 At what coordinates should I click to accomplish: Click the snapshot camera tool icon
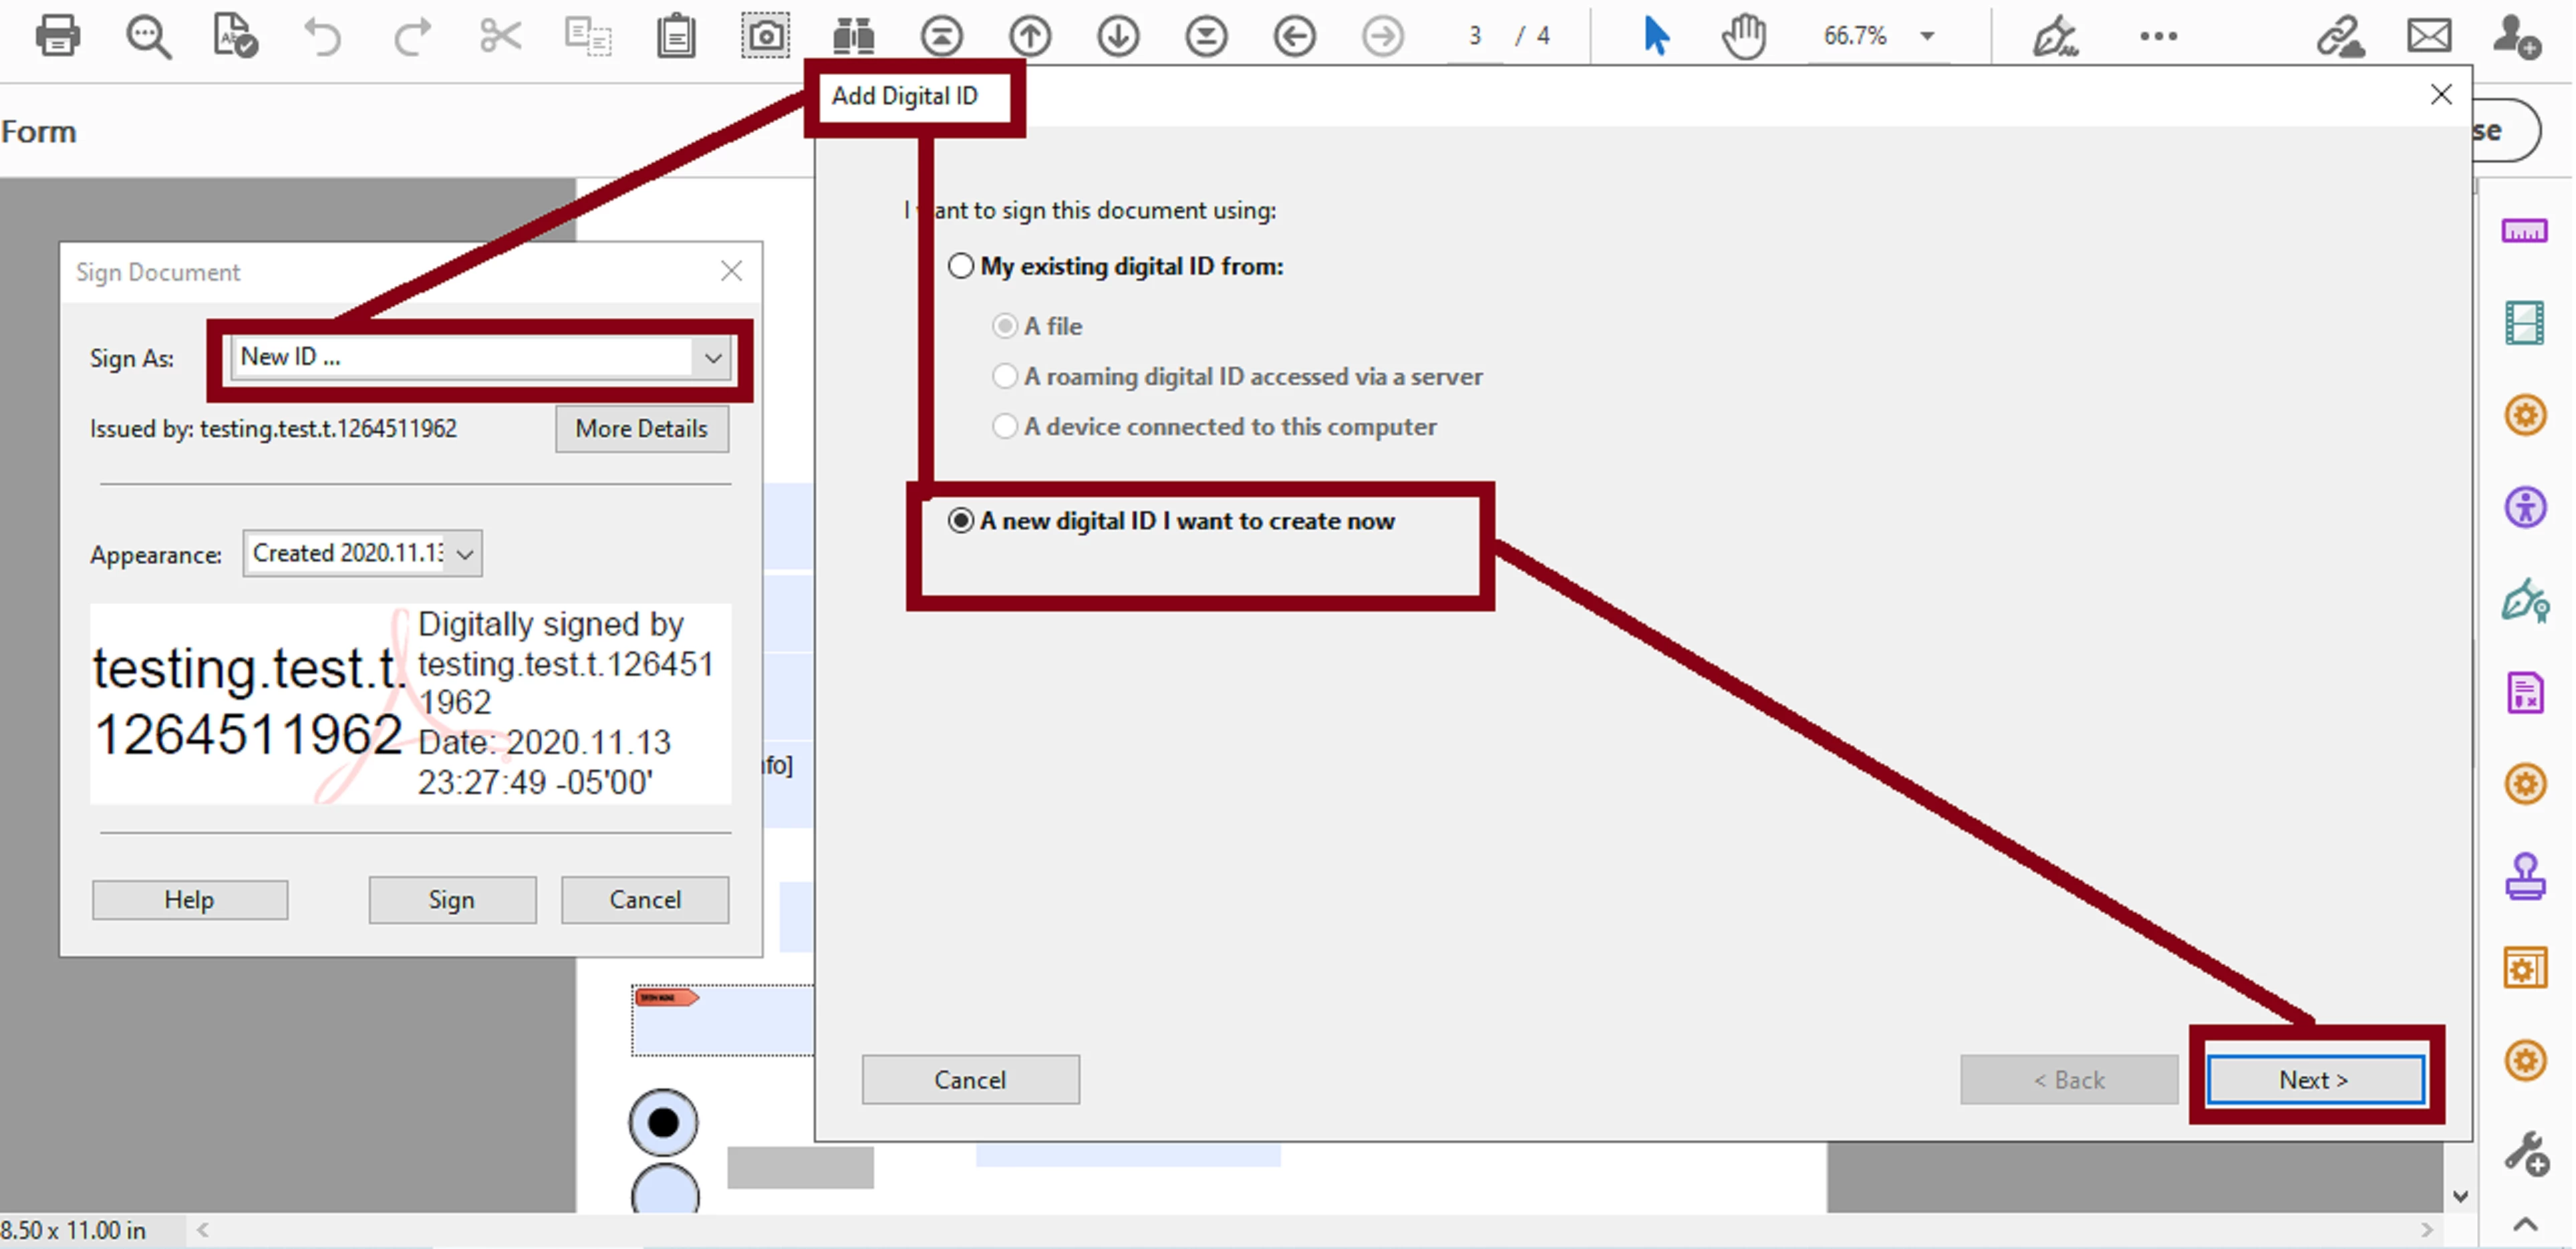coord(765,36)
